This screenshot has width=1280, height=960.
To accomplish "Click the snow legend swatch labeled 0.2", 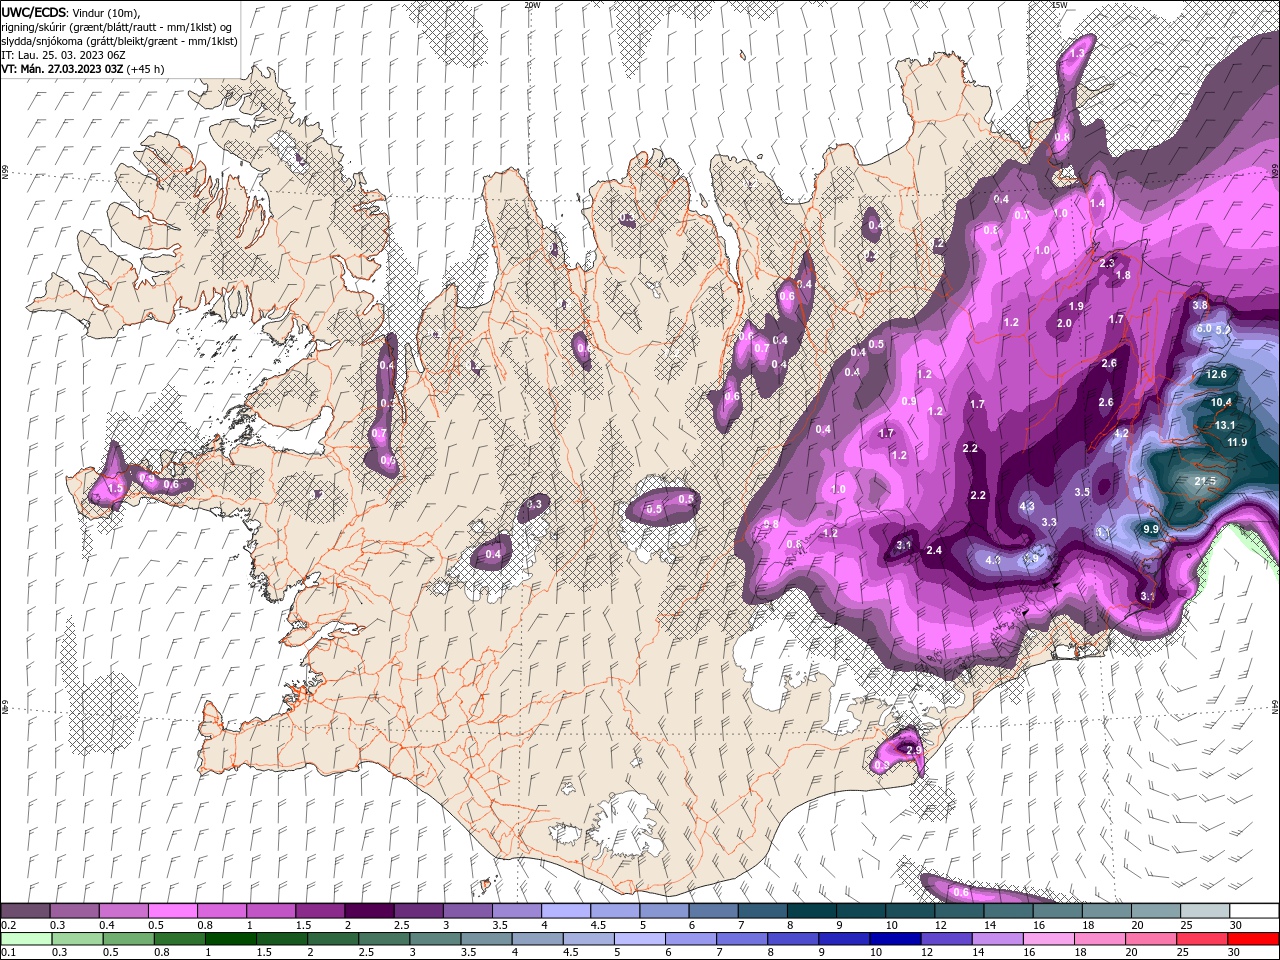I will [25, 911].
